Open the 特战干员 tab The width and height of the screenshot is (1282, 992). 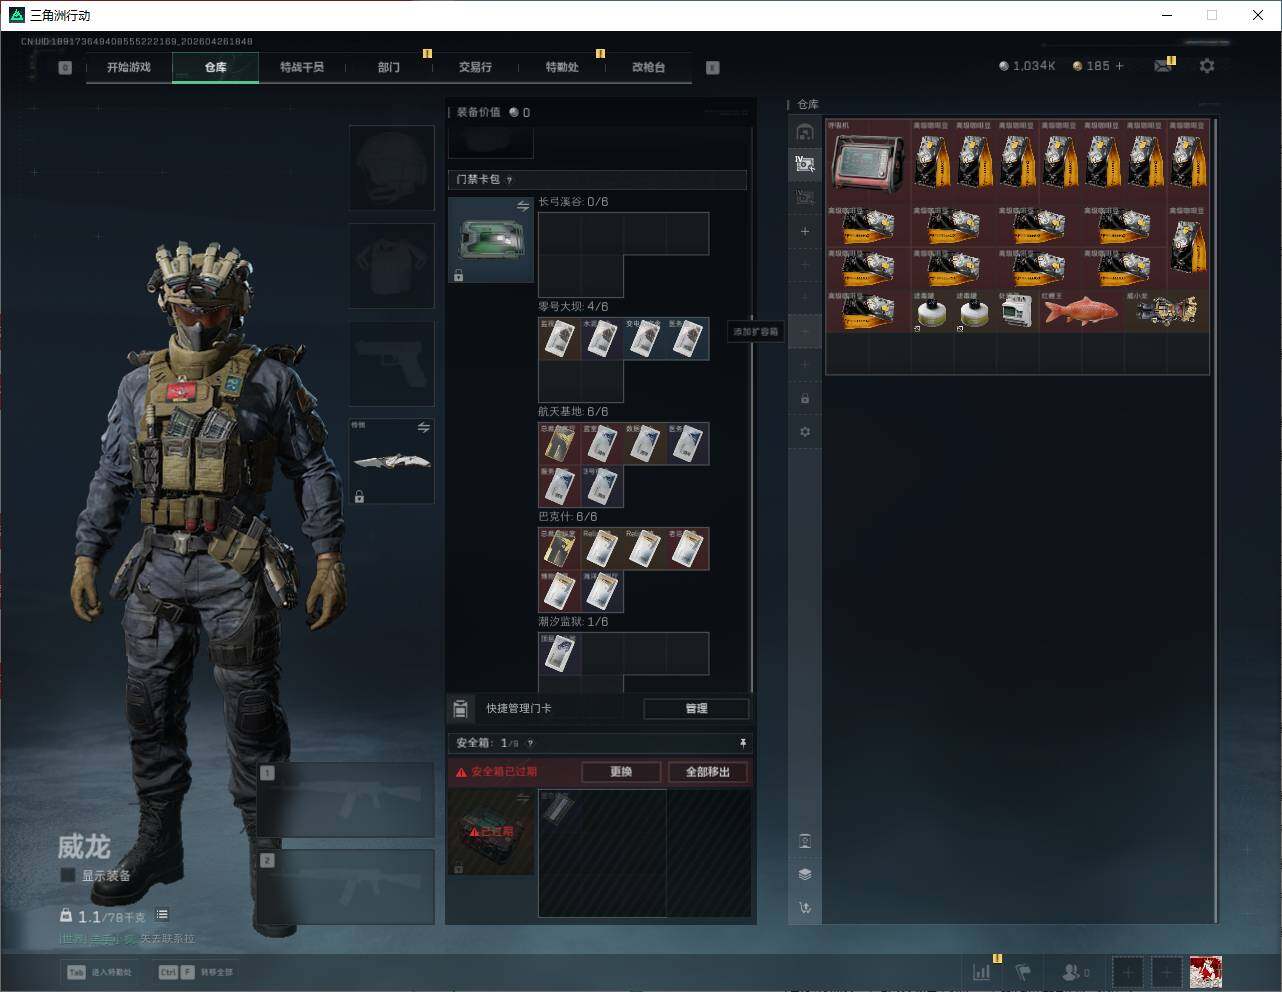click(x=302, y=67)
